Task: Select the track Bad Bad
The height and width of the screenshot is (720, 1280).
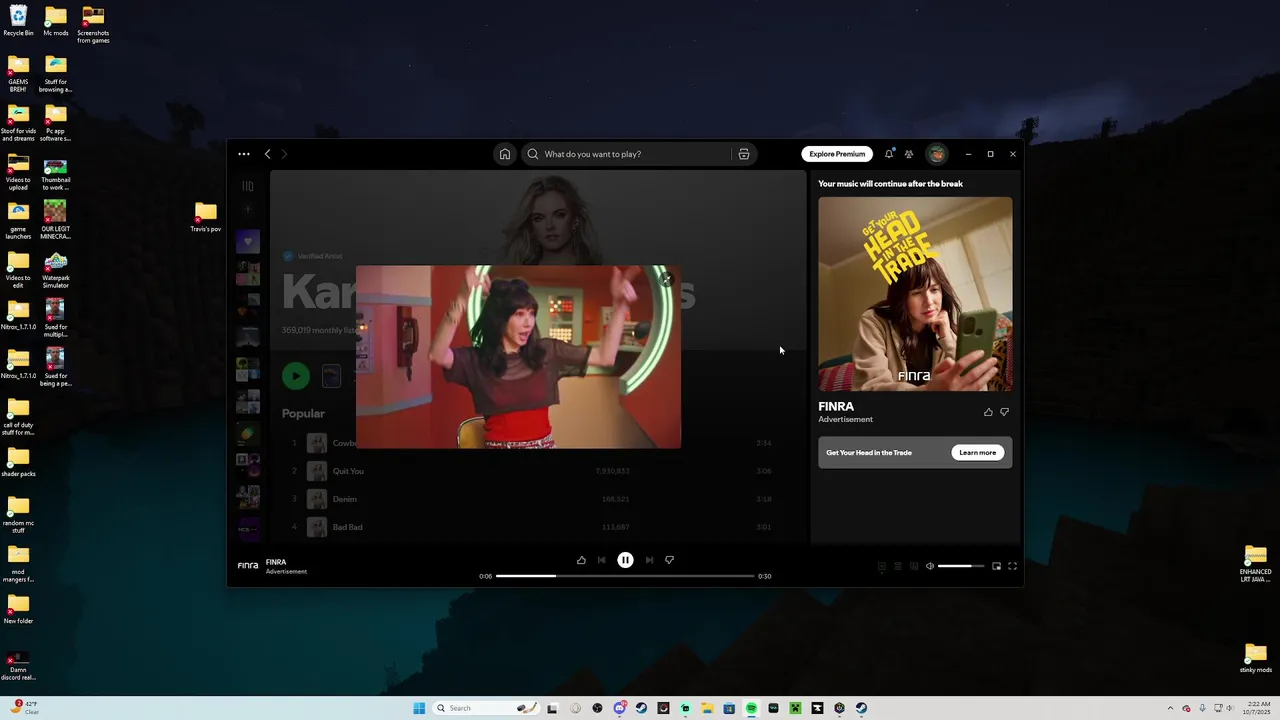Action: coord(347,527)
